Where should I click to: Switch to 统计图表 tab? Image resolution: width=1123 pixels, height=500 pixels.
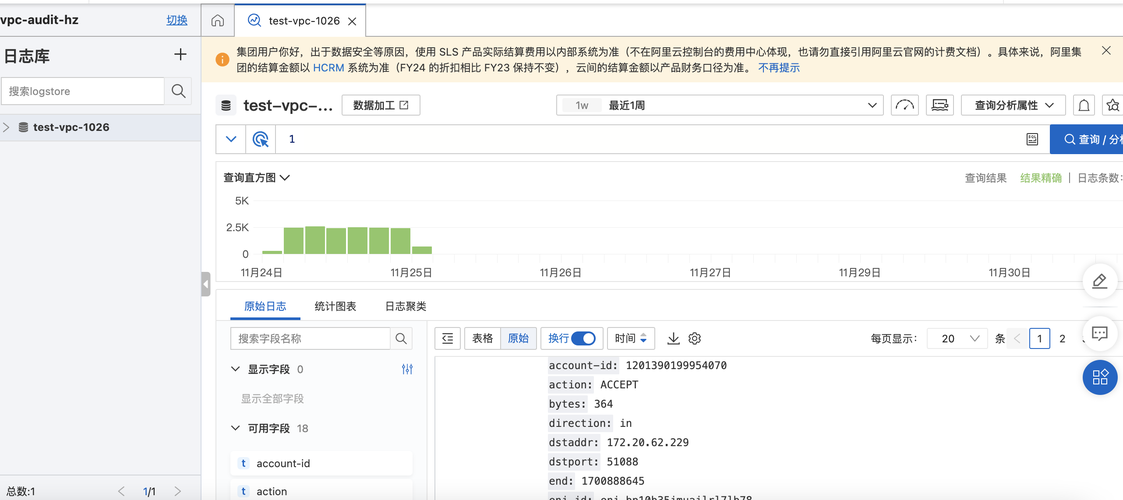coord(335,307)
